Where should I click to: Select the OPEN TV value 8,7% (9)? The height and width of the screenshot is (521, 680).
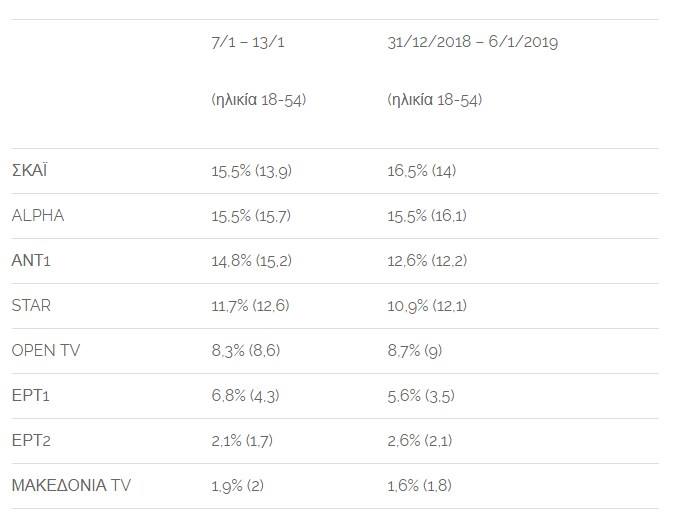[416, 351]
